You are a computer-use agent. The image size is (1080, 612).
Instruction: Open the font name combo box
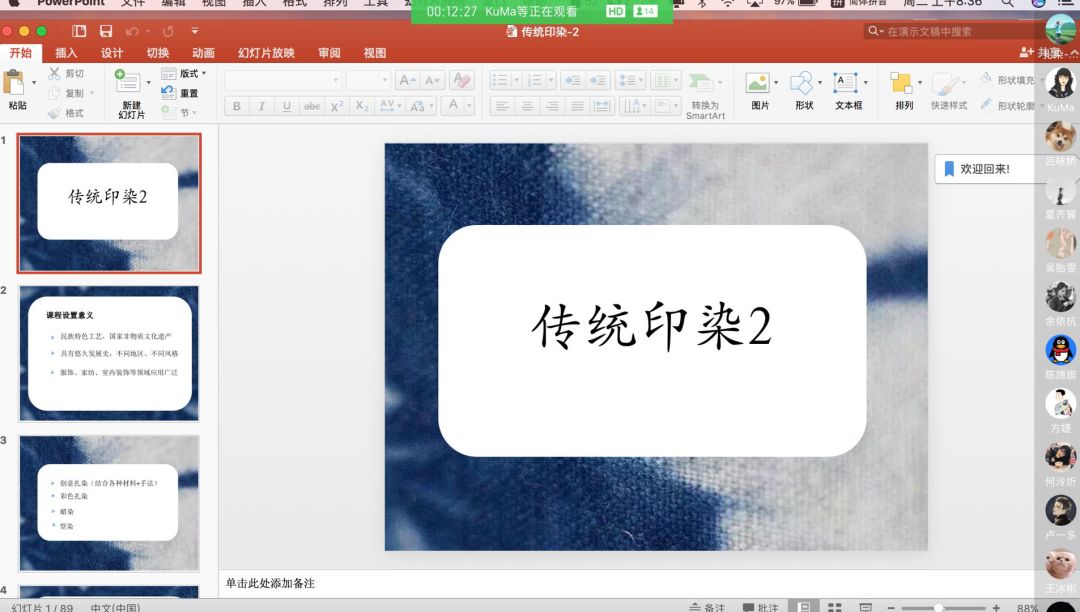pos(282,80)
